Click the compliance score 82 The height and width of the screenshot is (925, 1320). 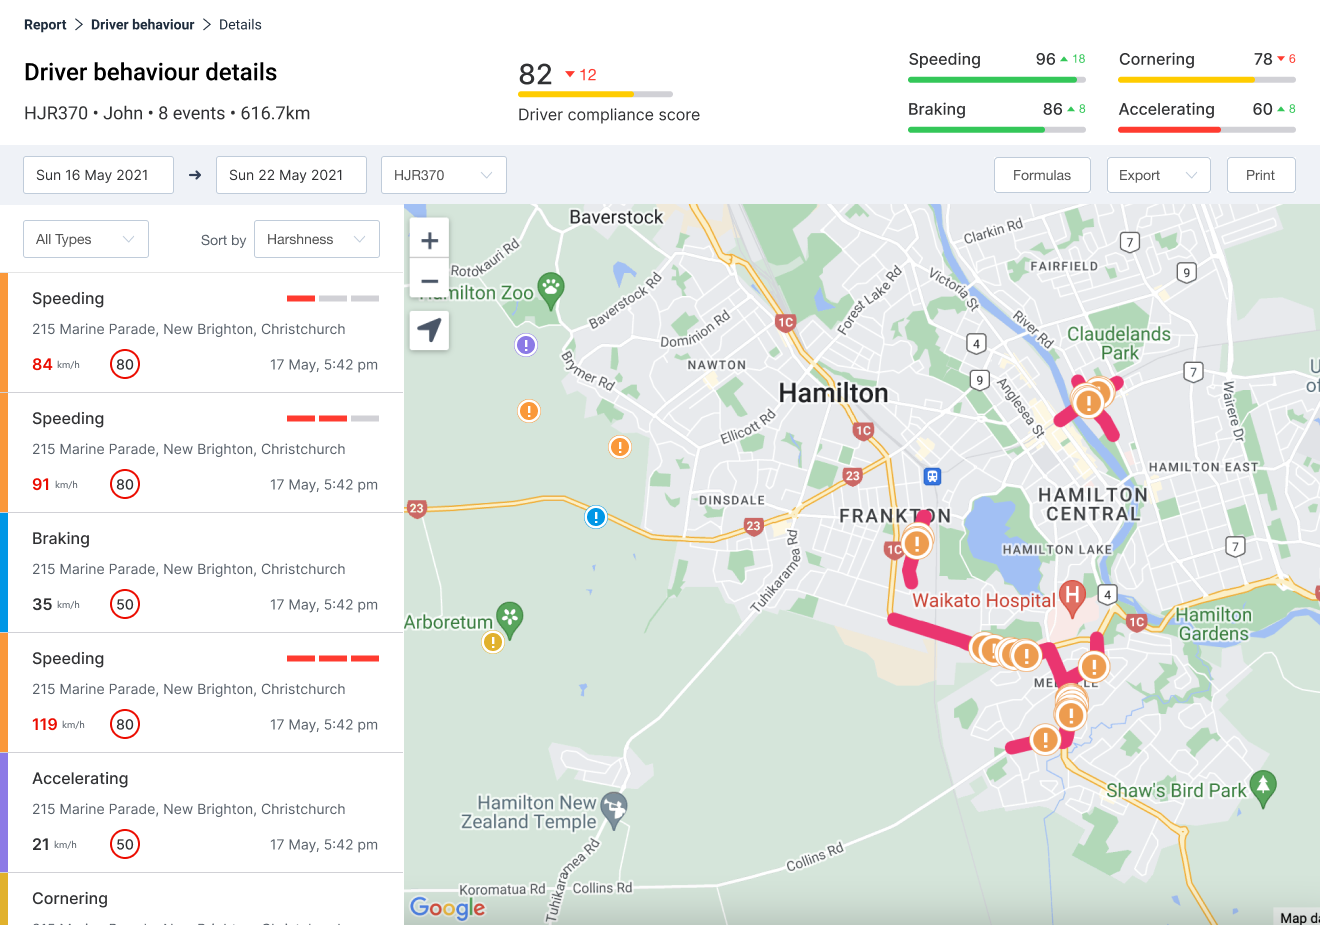pyautogui.click(x=535, y=74)
